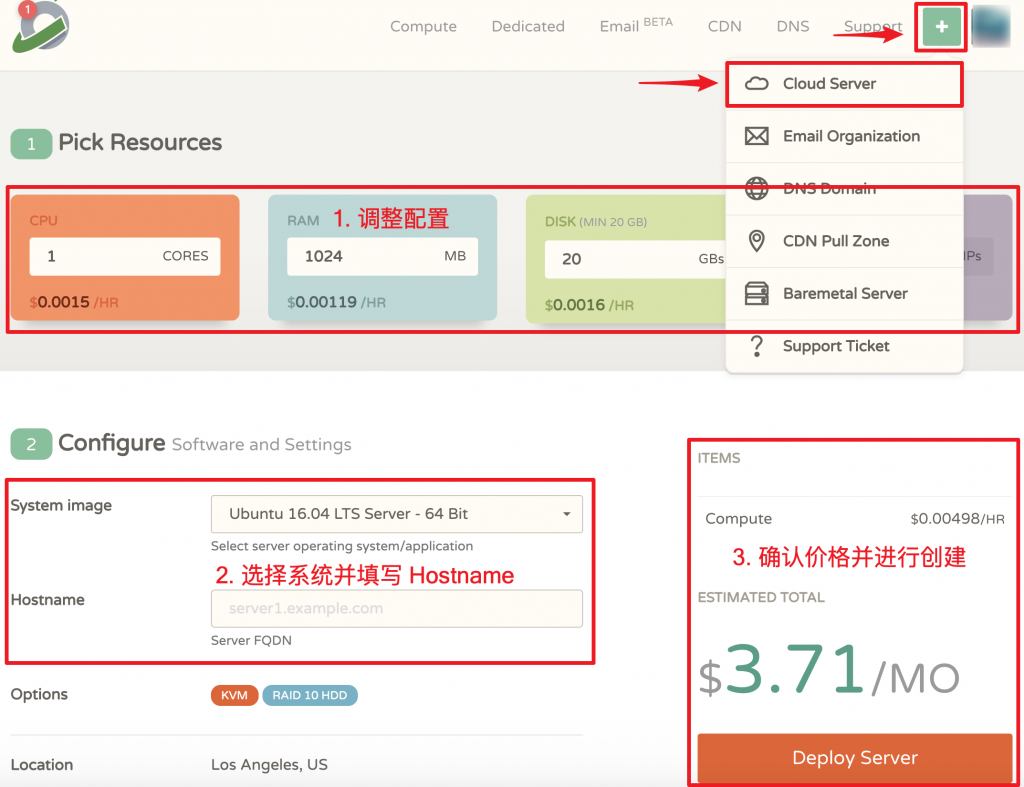Edit the CPU cores field

[125, 256]
